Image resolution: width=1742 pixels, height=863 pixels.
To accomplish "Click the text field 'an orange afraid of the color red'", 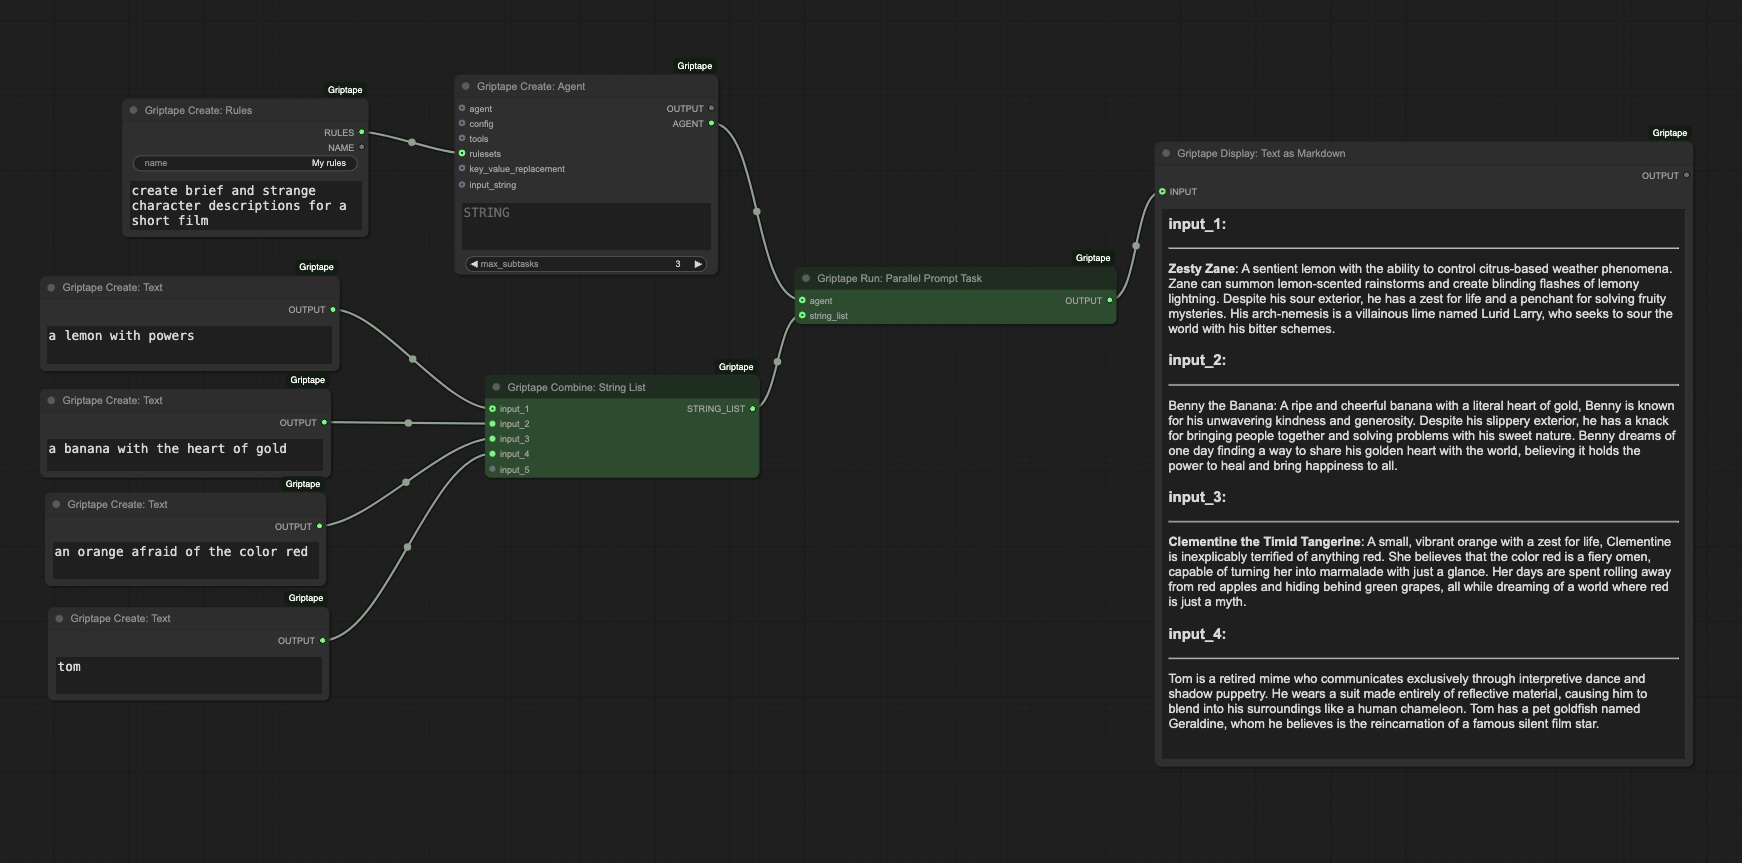I will pos(186,561).
